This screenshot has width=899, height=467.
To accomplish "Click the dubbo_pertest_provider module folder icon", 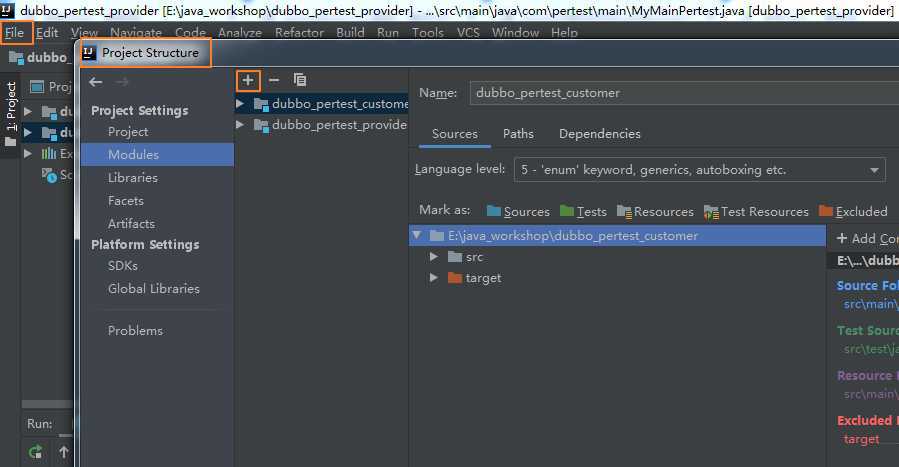I will click(261, 125).
